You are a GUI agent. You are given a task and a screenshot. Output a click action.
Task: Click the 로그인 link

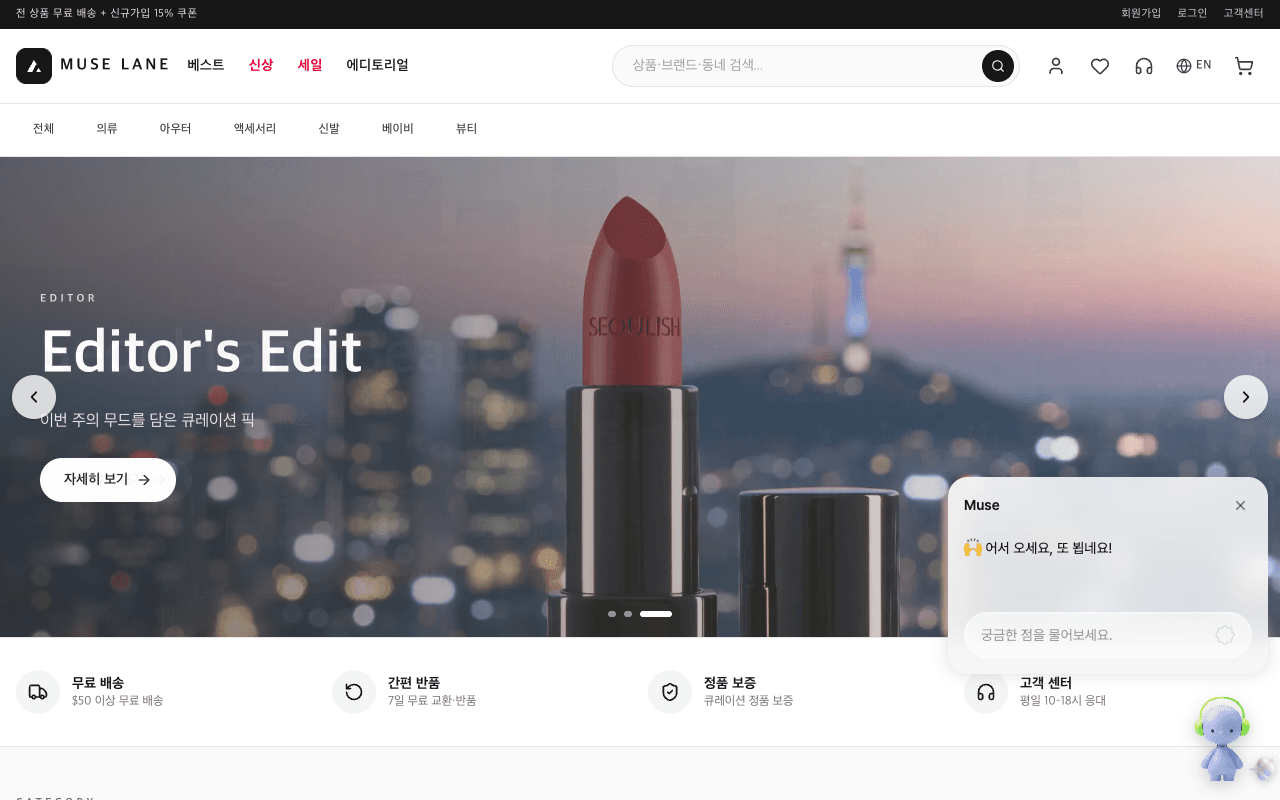pyautogui.click(x=1192, y=13)
